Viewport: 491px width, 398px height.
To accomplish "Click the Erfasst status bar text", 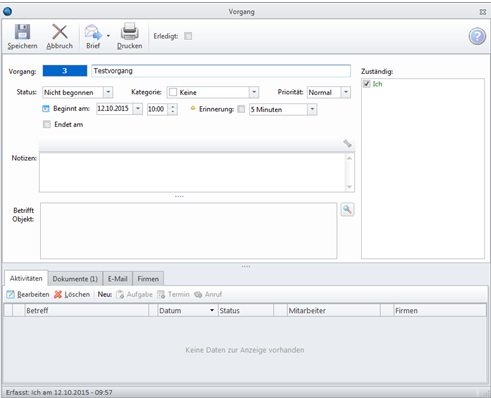I will pyautogui.click(x=59, y=392).
